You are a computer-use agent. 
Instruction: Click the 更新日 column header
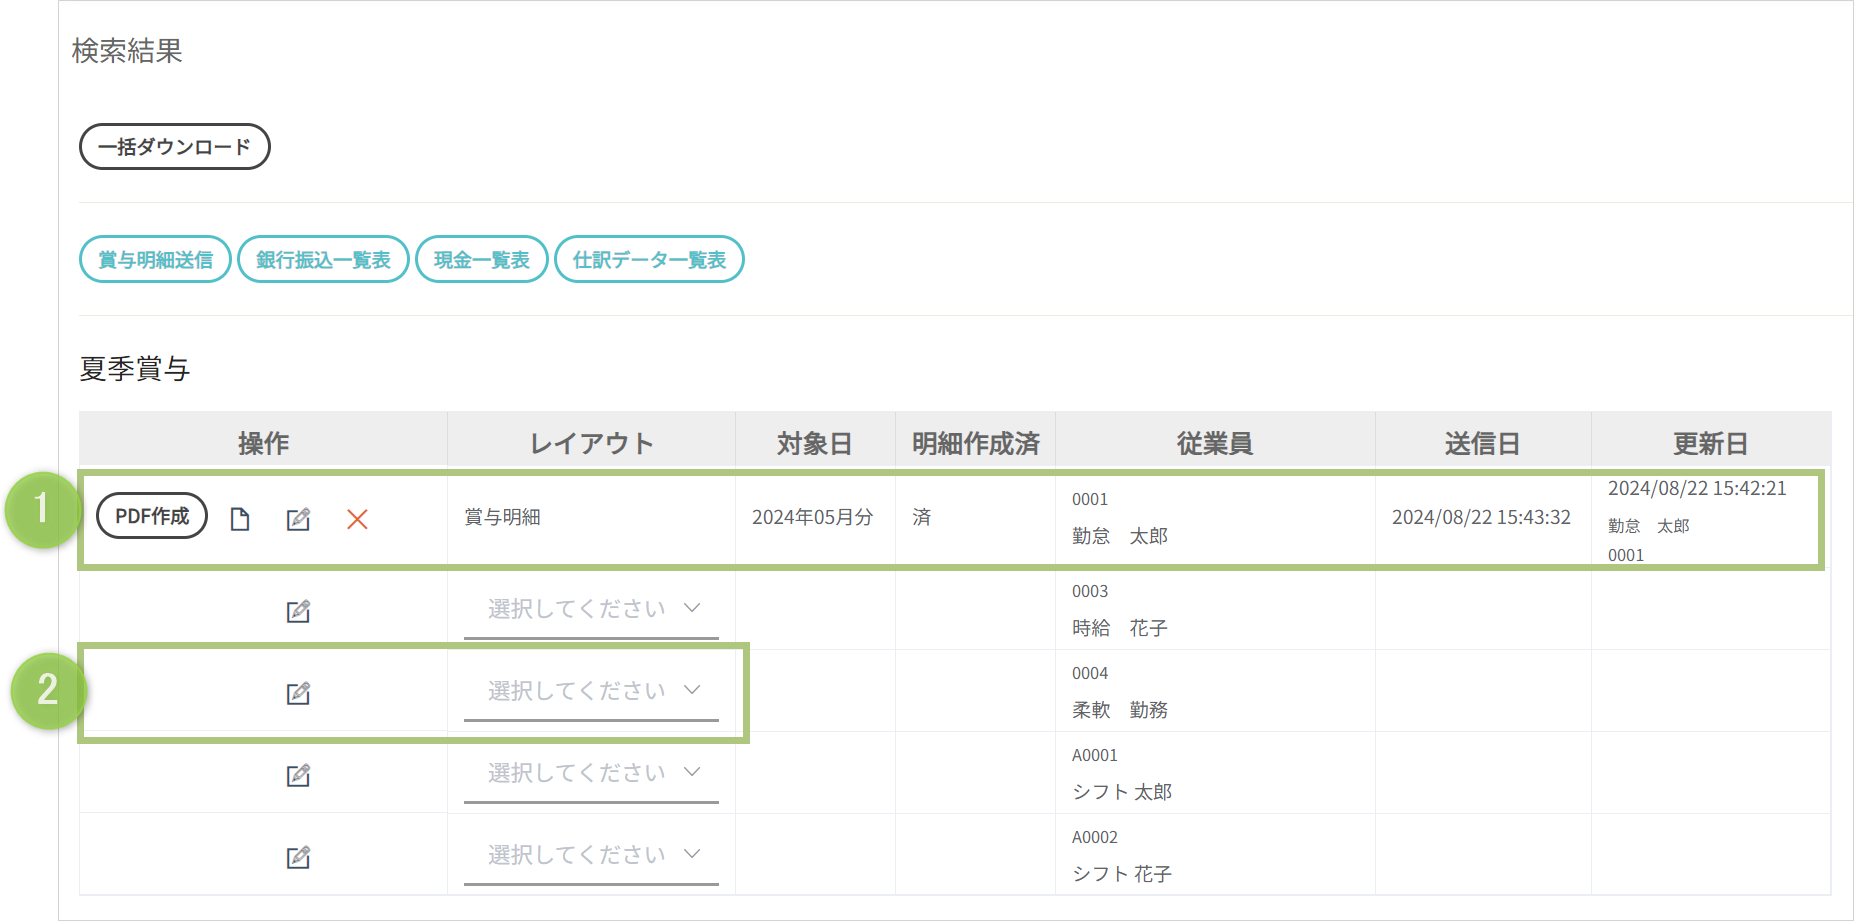pos(1710,443)
